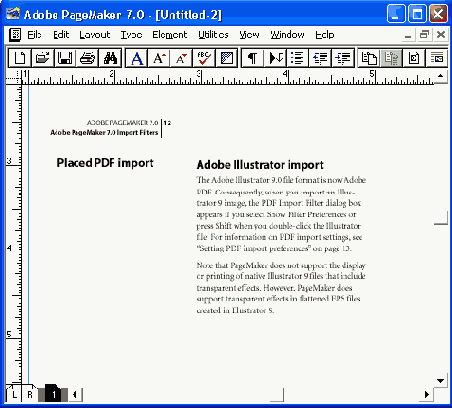Open the Element menu
Image resolution: width=452 pixels, height=408 pixels.
tap(170, 35)
